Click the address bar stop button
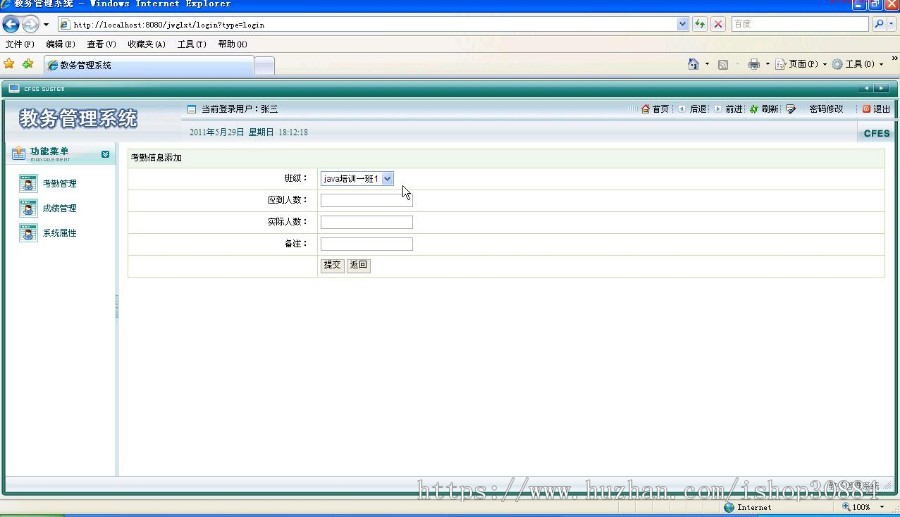The image size is (900, 517). [x=718, y=24]
